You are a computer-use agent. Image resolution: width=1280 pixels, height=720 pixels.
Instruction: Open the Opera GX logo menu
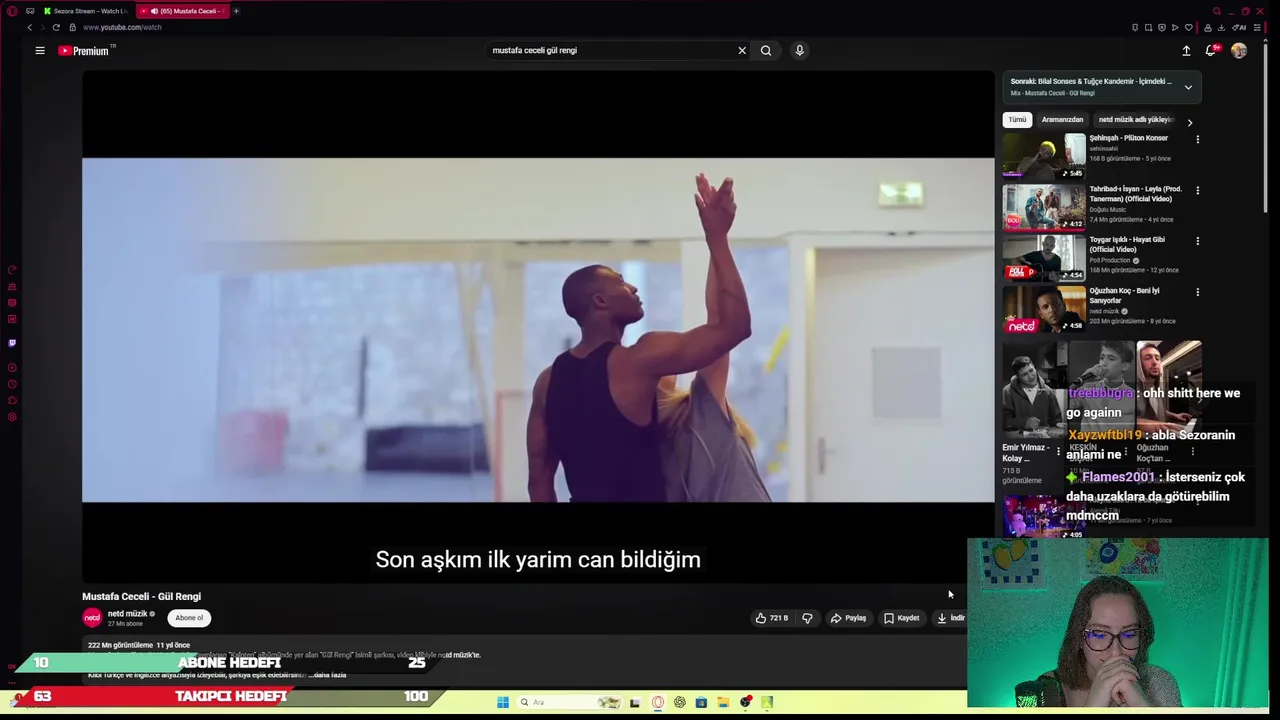[12, 11]
